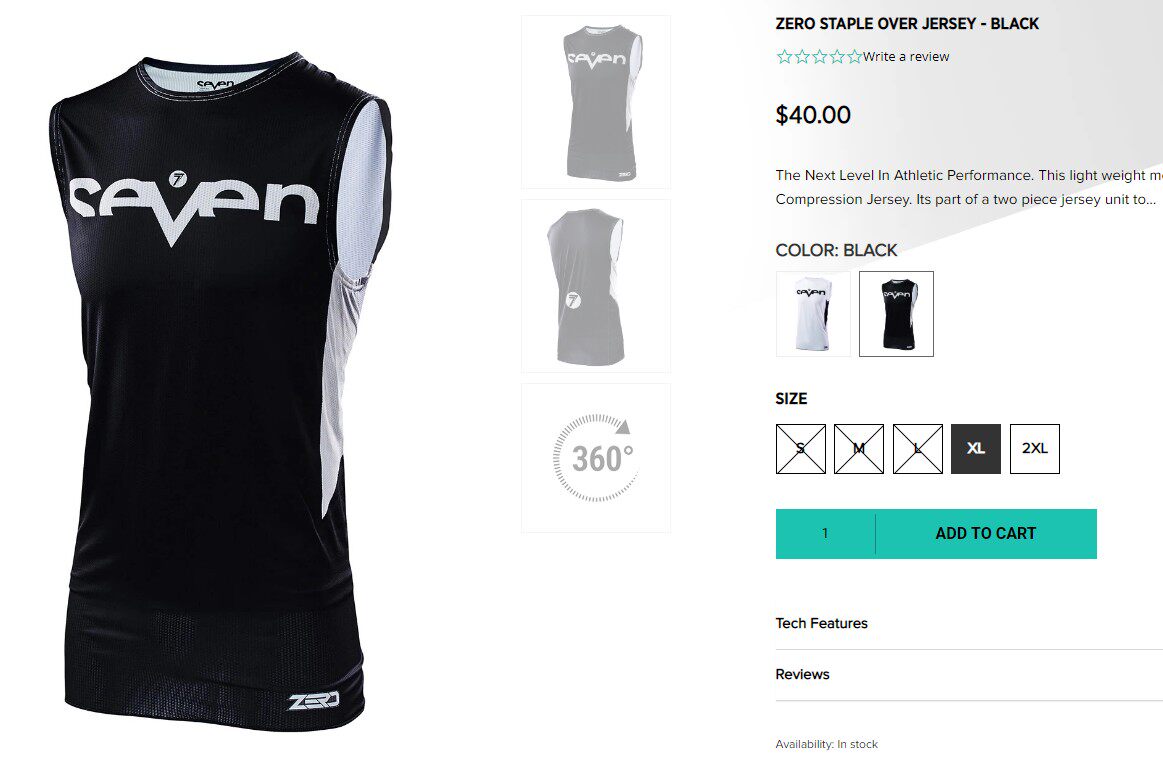Choose the white jersey color swatch
The height and width of the screenshot is (757, 1163).
(x=813, y=314)
